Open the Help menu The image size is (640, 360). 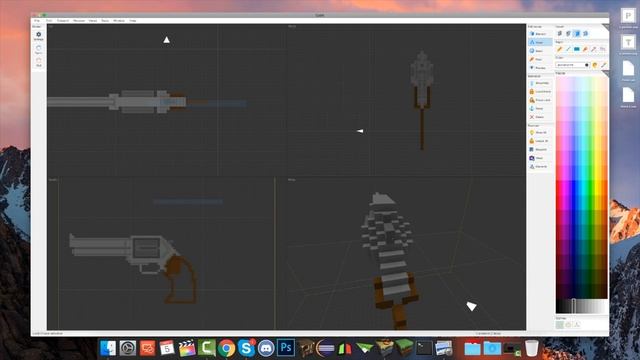coord(133,20)
